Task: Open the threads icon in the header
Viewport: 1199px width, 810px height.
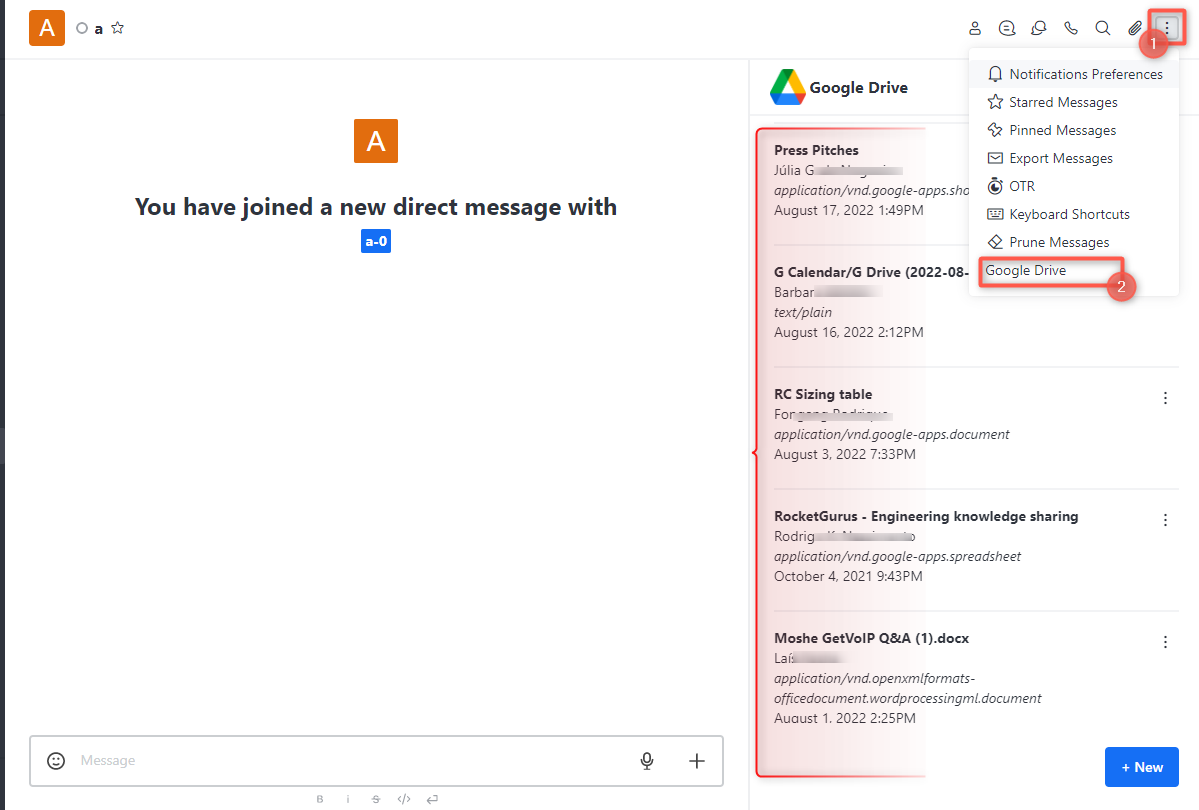Action: pyautogui.click(x=1007, y=28)
